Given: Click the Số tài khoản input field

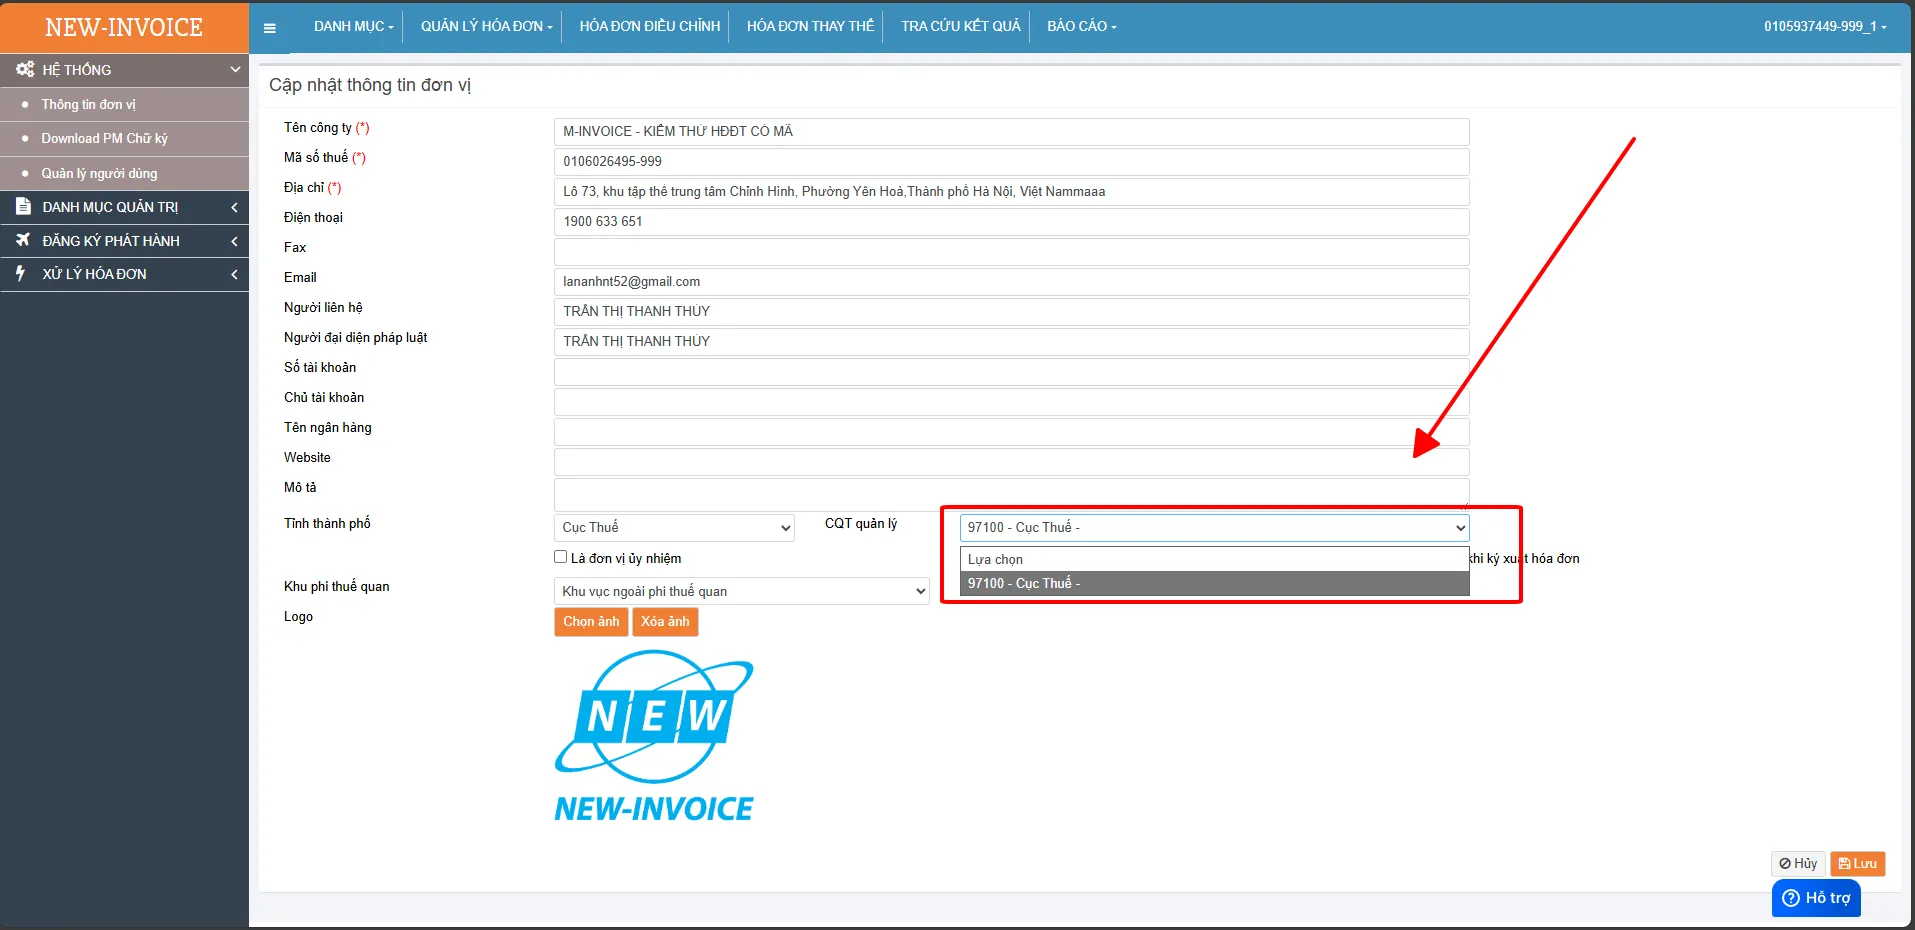Looking at the screenshot, I should [x=1011, y=371].
